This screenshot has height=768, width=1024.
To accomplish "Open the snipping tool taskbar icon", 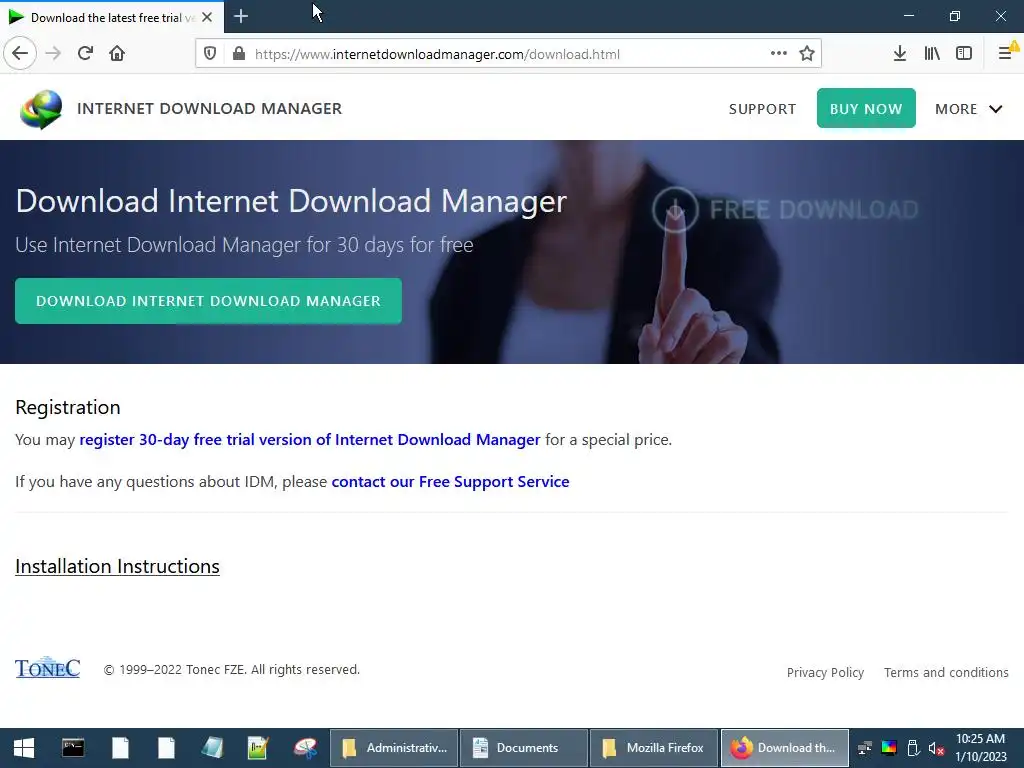I will point(305,748).
